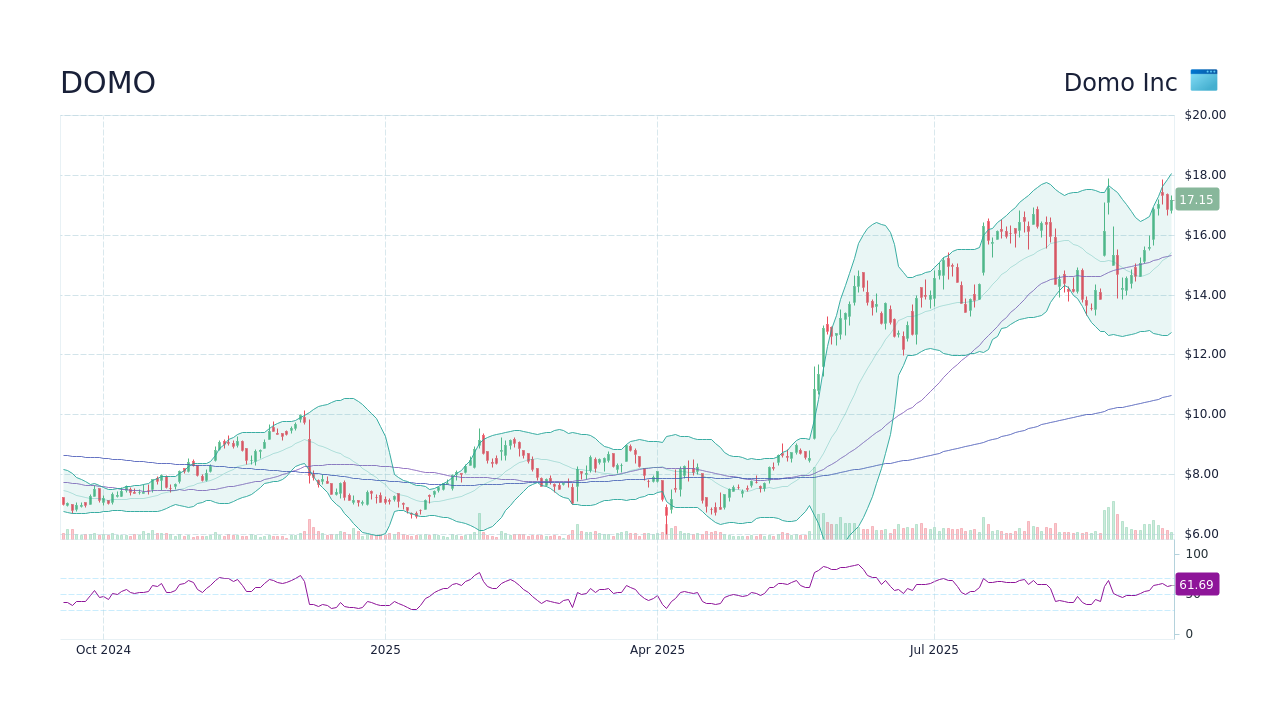Click the DOMO ticker heading
The width and height of the screenshot is (1280, 720).
point(107,82)
